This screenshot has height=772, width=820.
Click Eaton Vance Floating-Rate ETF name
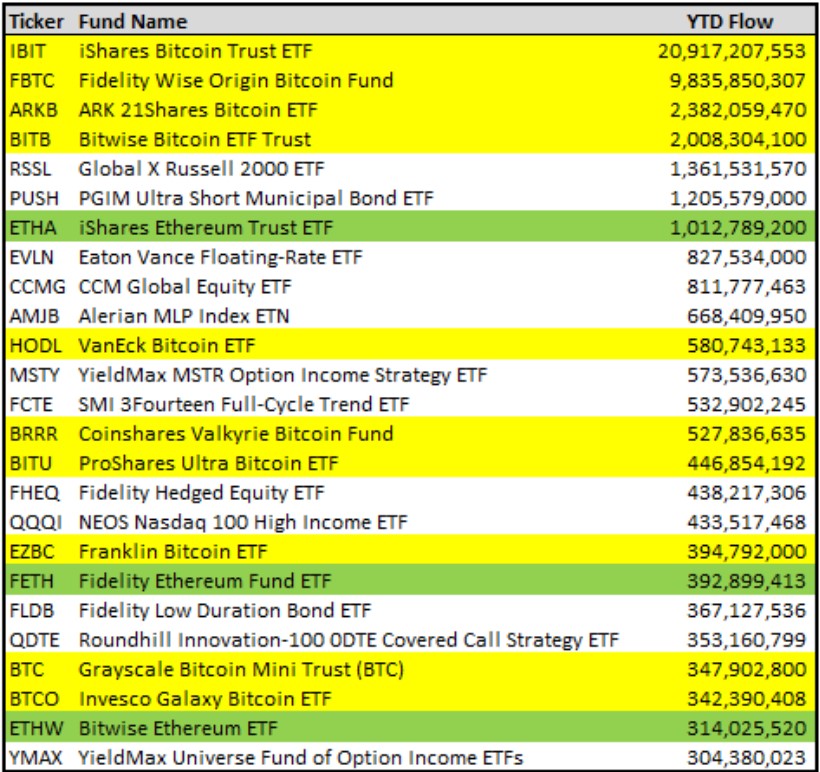click(220, 257)
